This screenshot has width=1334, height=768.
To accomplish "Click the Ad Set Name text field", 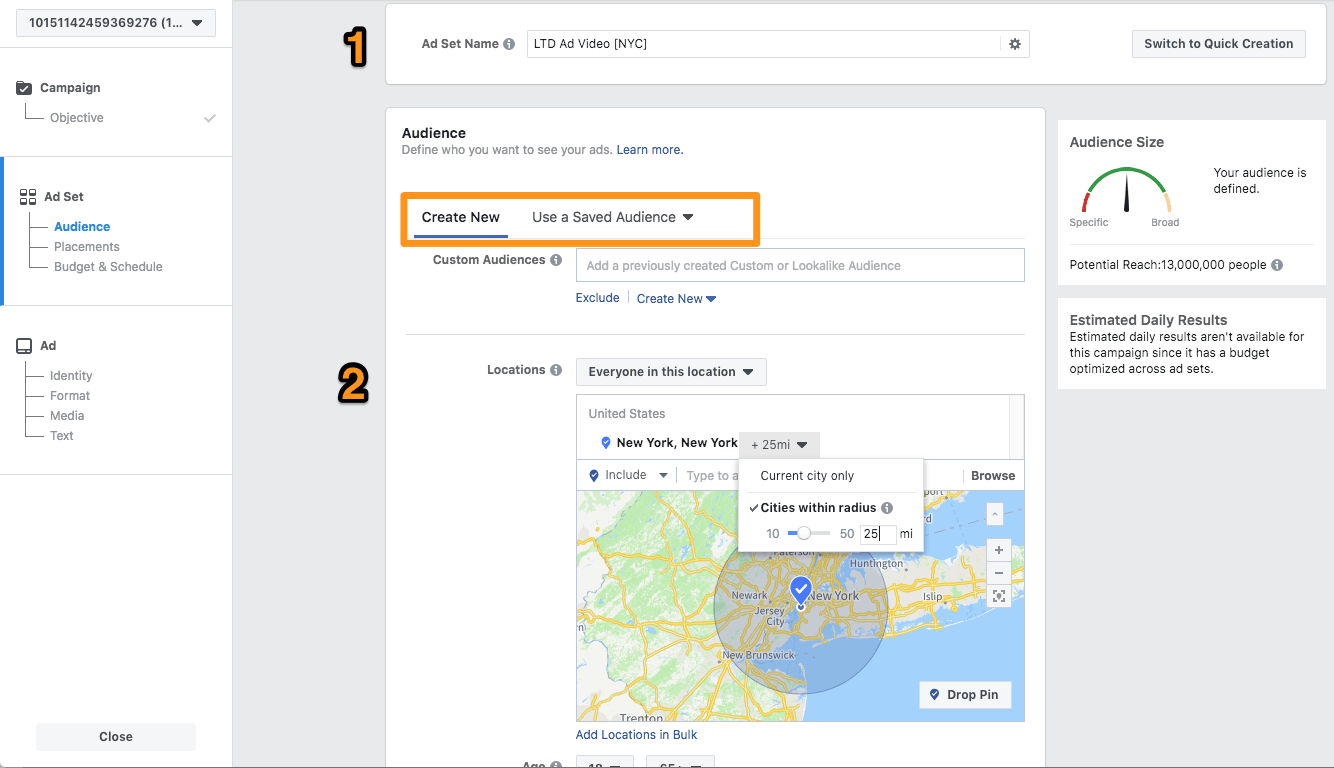I will click(x=764, y=44).
